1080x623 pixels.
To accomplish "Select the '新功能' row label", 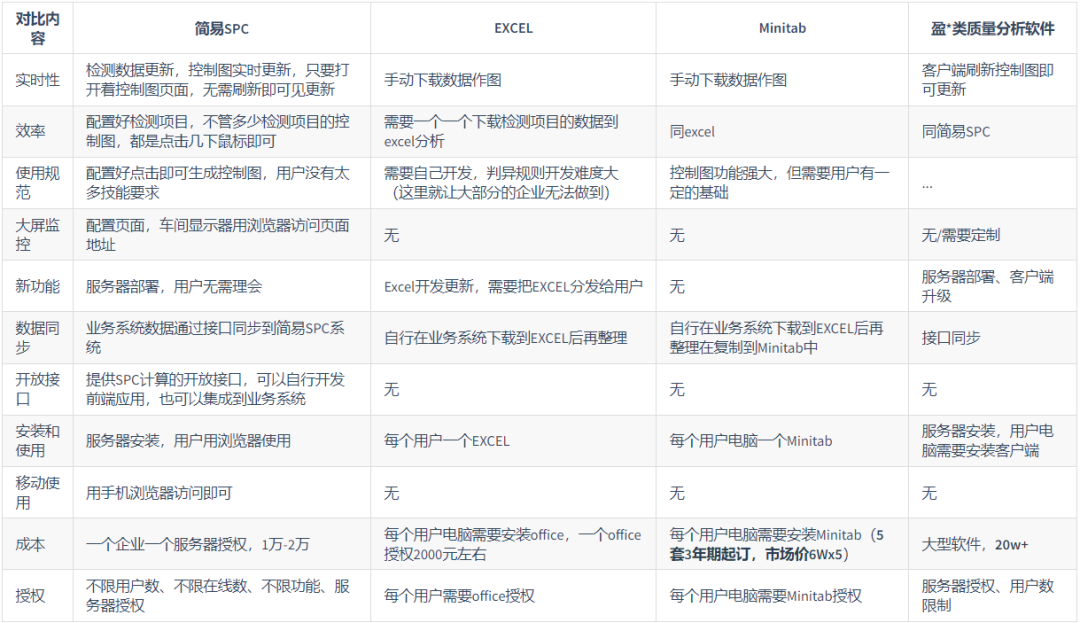I will [x=38, y=286].
